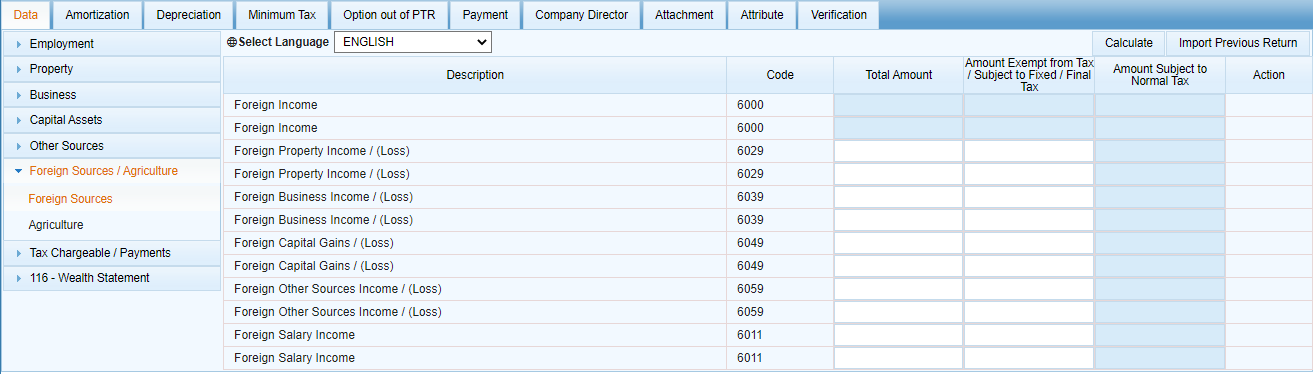Open the Company Director tab
Viewport: 1313px width, 374px height.
pos(582,15)
